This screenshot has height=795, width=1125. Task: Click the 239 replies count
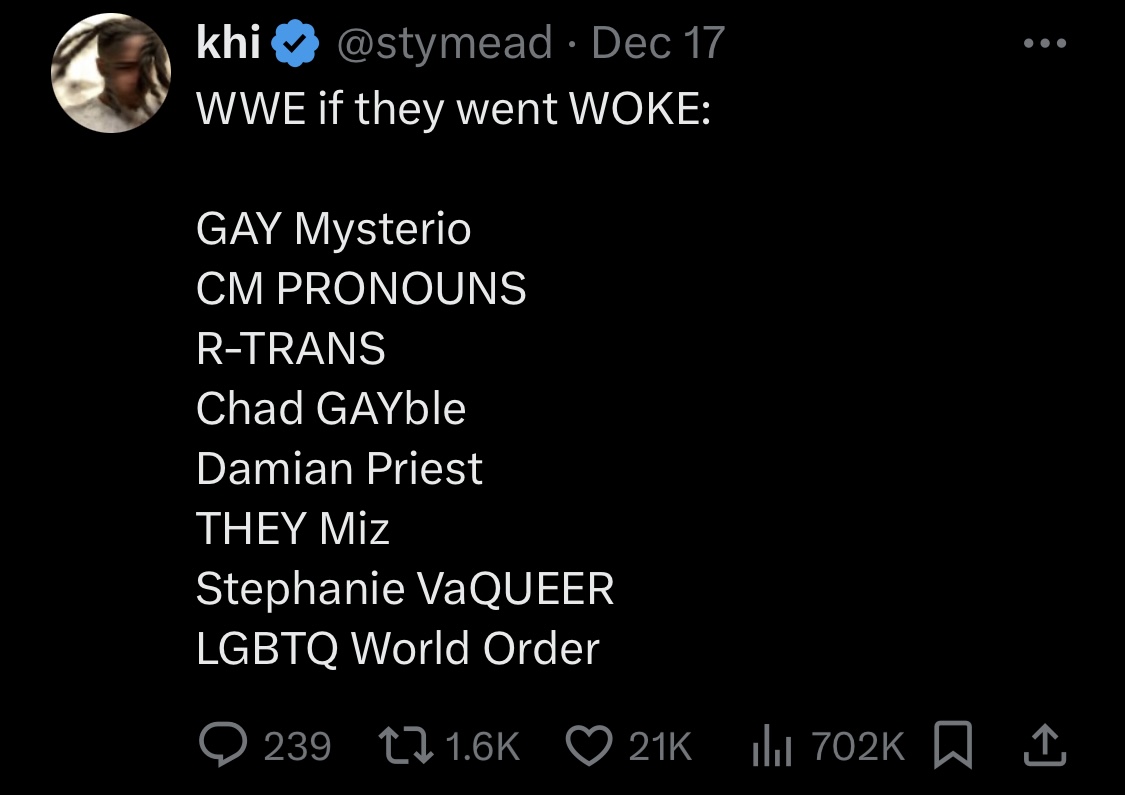click(x=296, y=746)
